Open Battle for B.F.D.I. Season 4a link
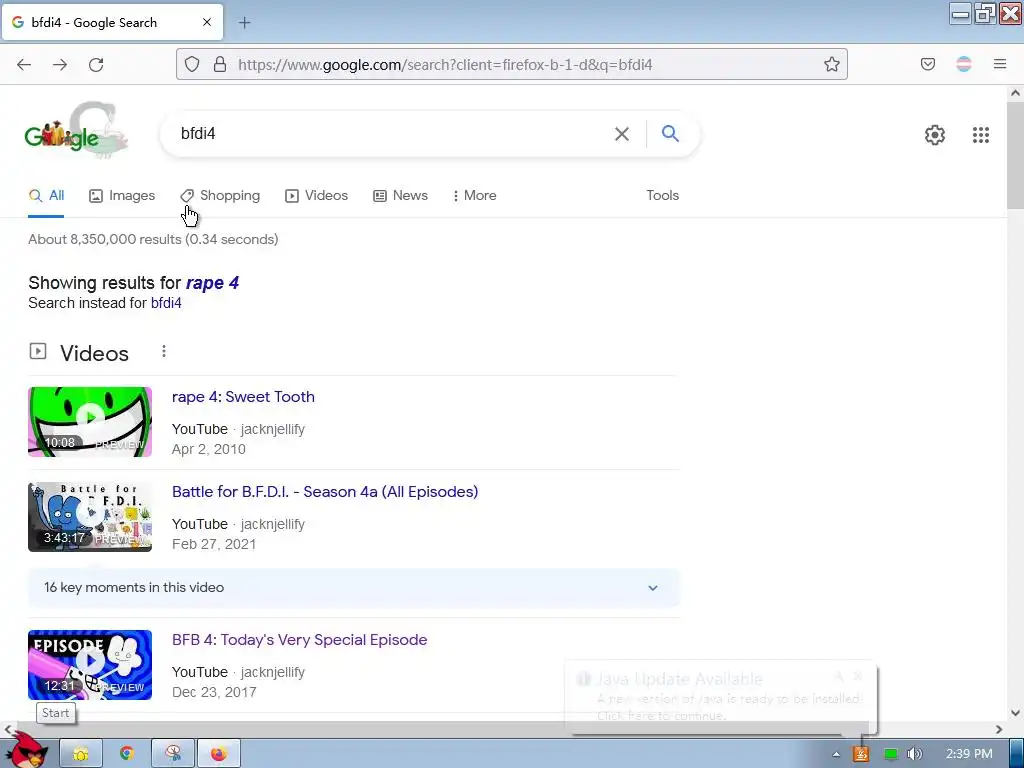1024x768 pixels. pos(325,492)
